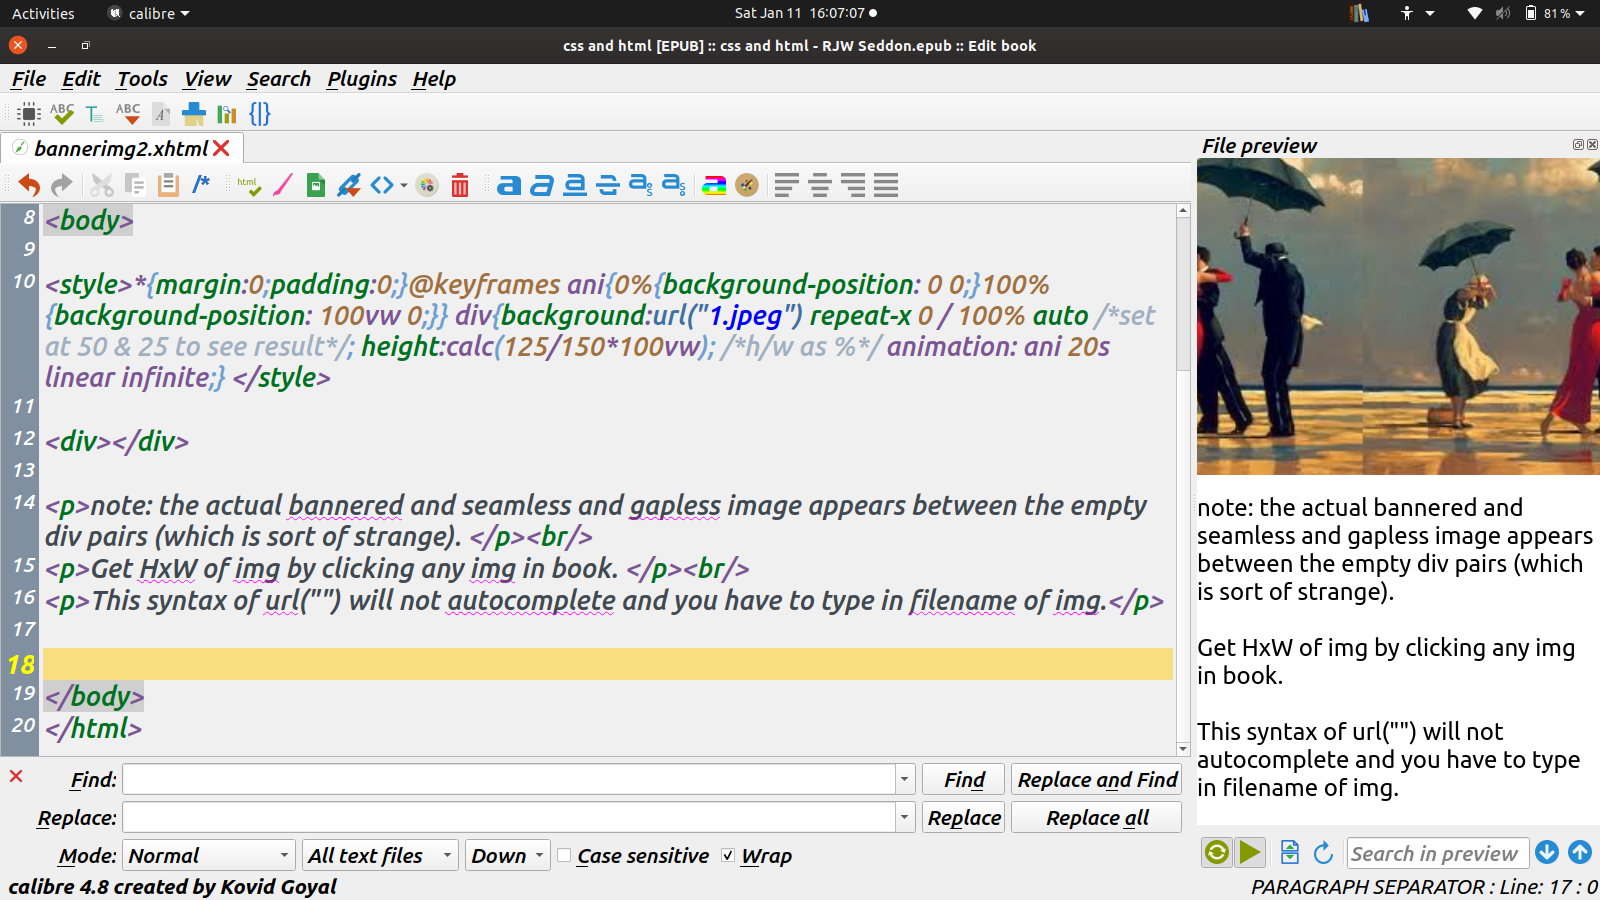Image resolution: width=1600 pixels, height=900 pixels.
Task: Click the ABC red arrow spelling icon
Action: coord(128,114)
